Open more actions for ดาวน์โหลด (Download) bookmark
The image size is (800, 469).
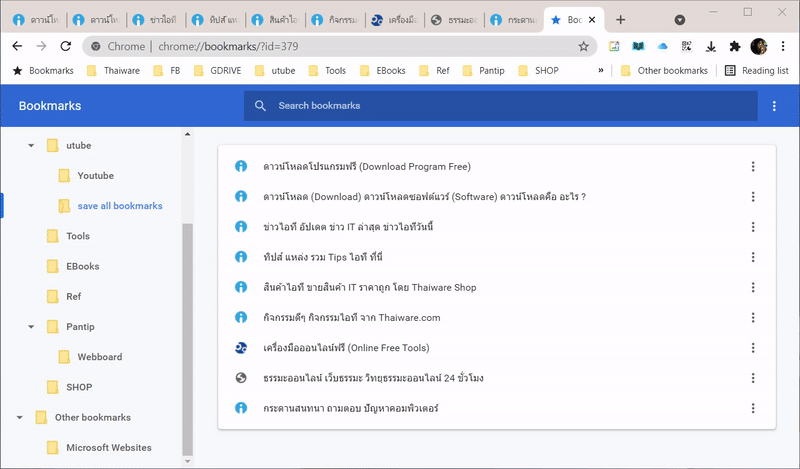pyautogui.click(x=753, y=196)
